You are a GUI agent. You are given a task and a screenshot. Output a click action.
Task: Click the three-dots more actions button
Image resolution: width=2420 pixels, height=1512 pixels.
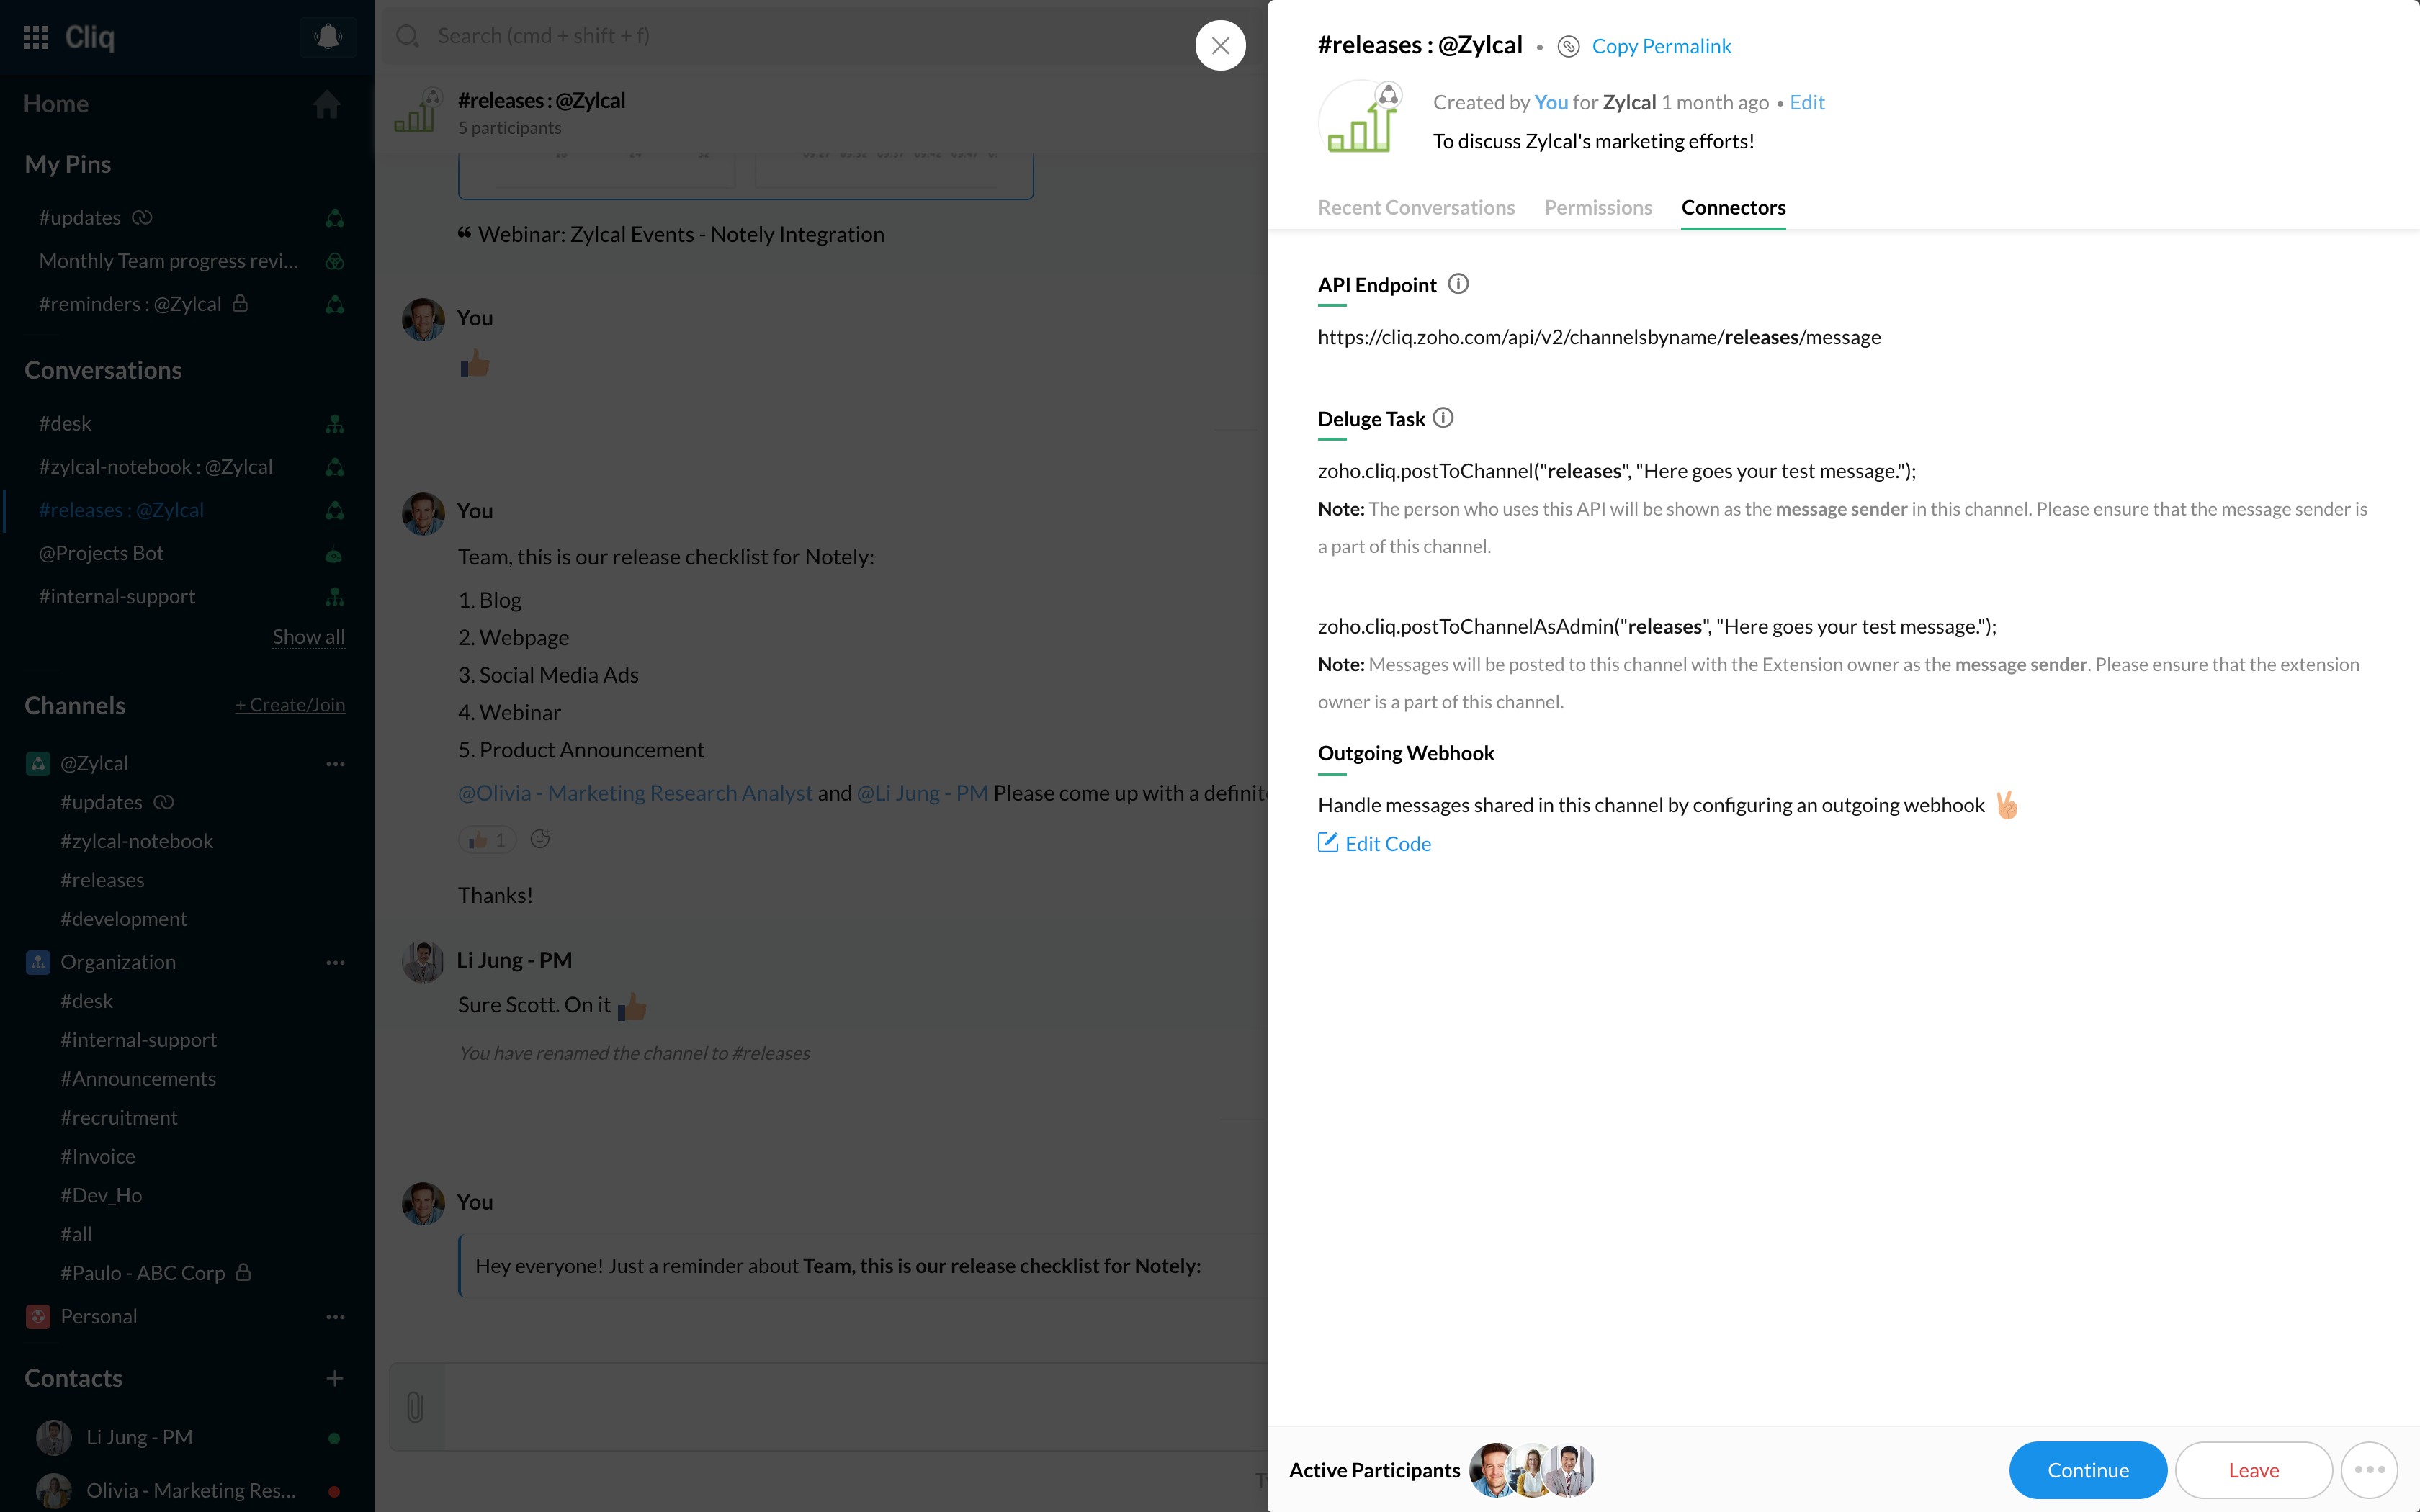(x=2369, y=1469)
